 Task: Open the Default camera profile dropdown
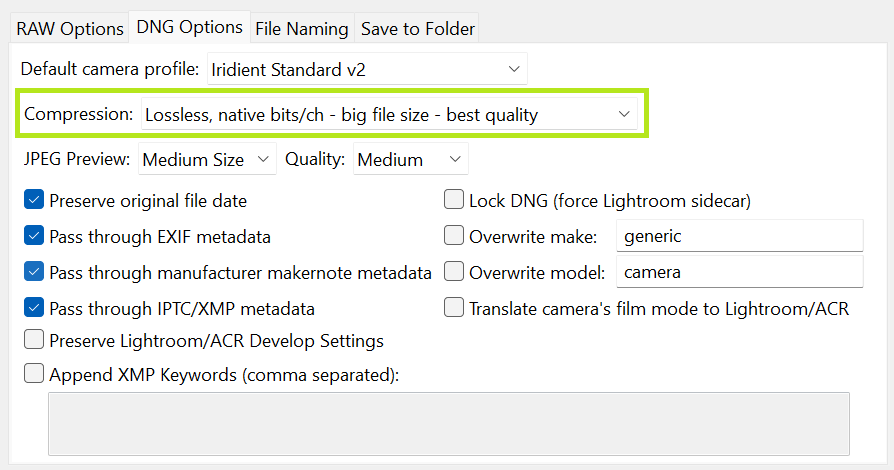[367, 70]
